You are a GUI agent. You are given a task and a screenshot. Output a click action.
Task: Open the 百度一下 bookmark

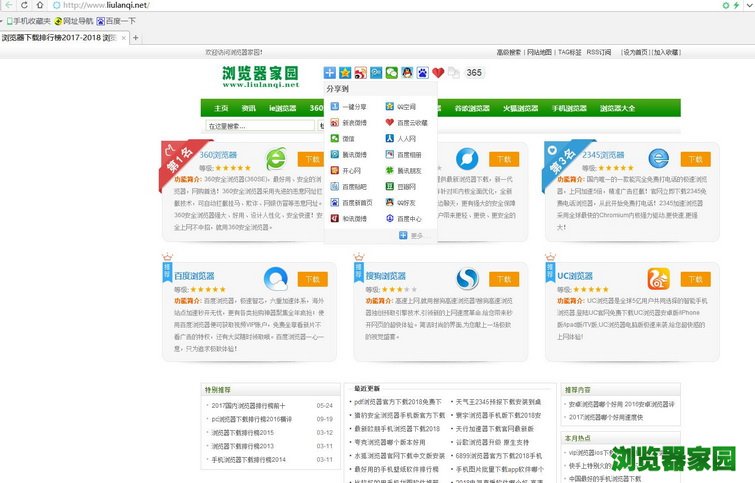pos(116,21)
